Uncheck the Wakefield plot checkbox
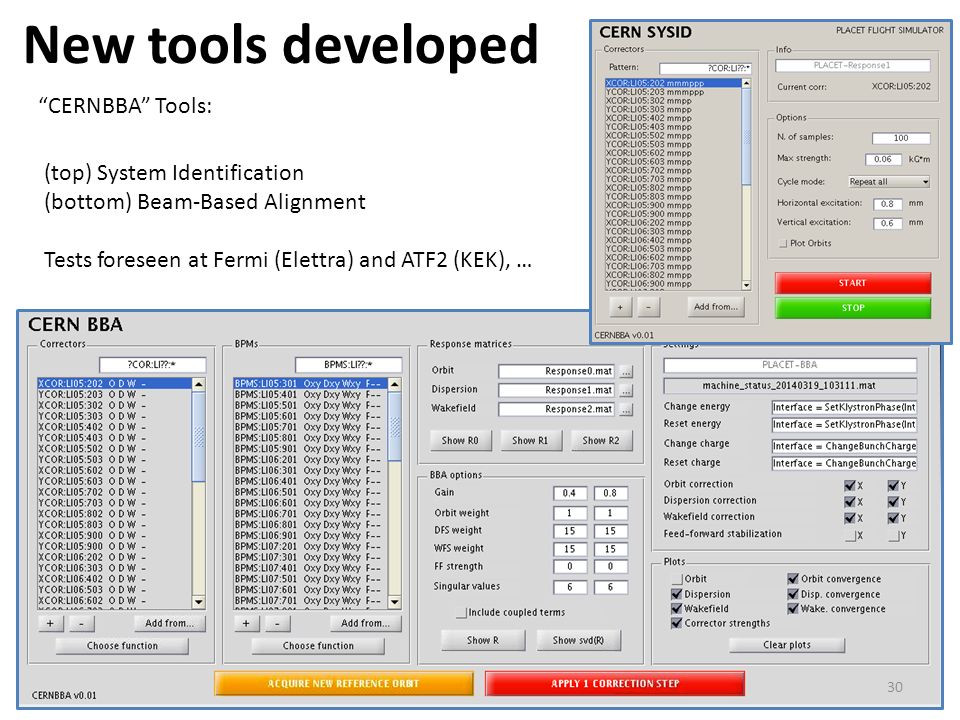The image size is (960, 720). coord(677,609)
